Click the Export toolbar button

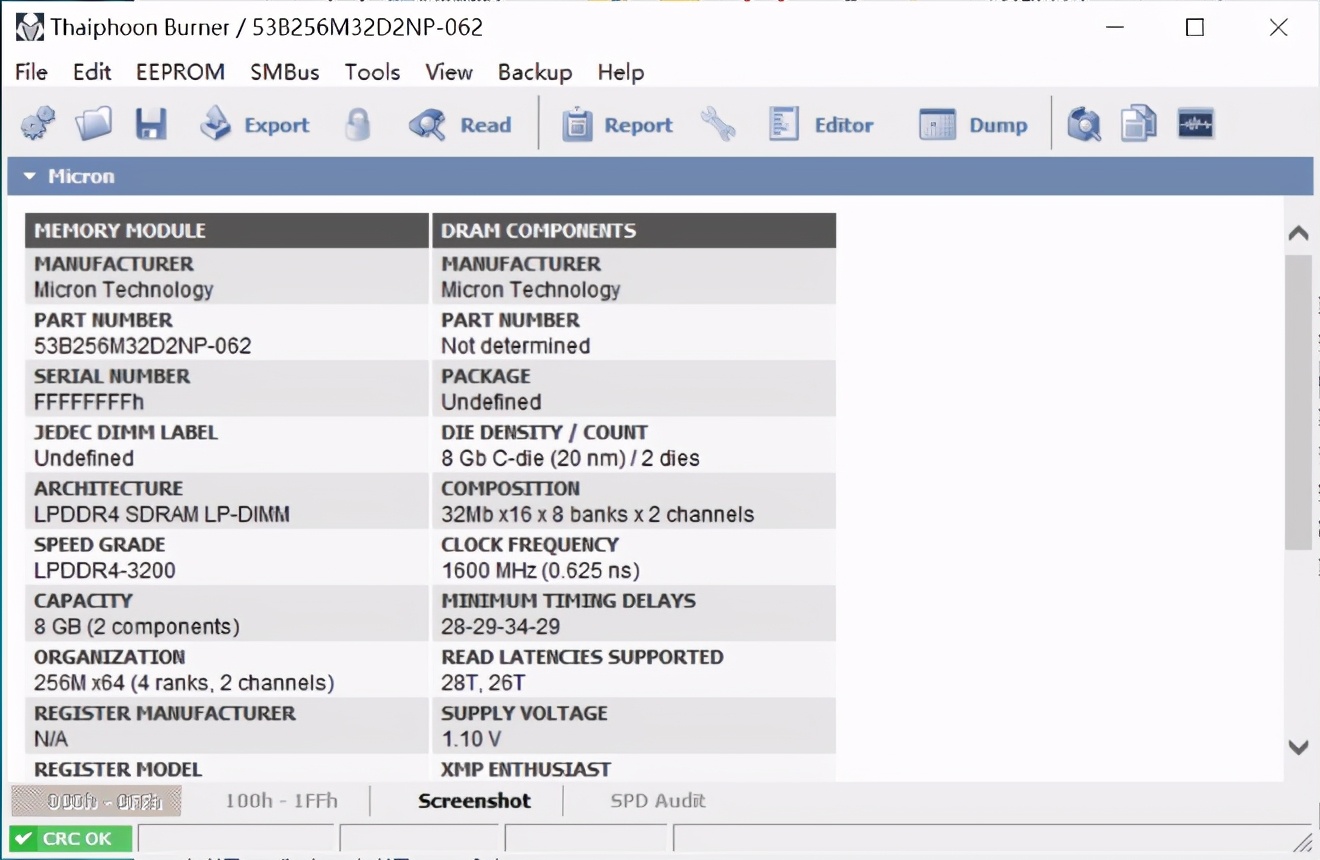click(x=254, y=125)
